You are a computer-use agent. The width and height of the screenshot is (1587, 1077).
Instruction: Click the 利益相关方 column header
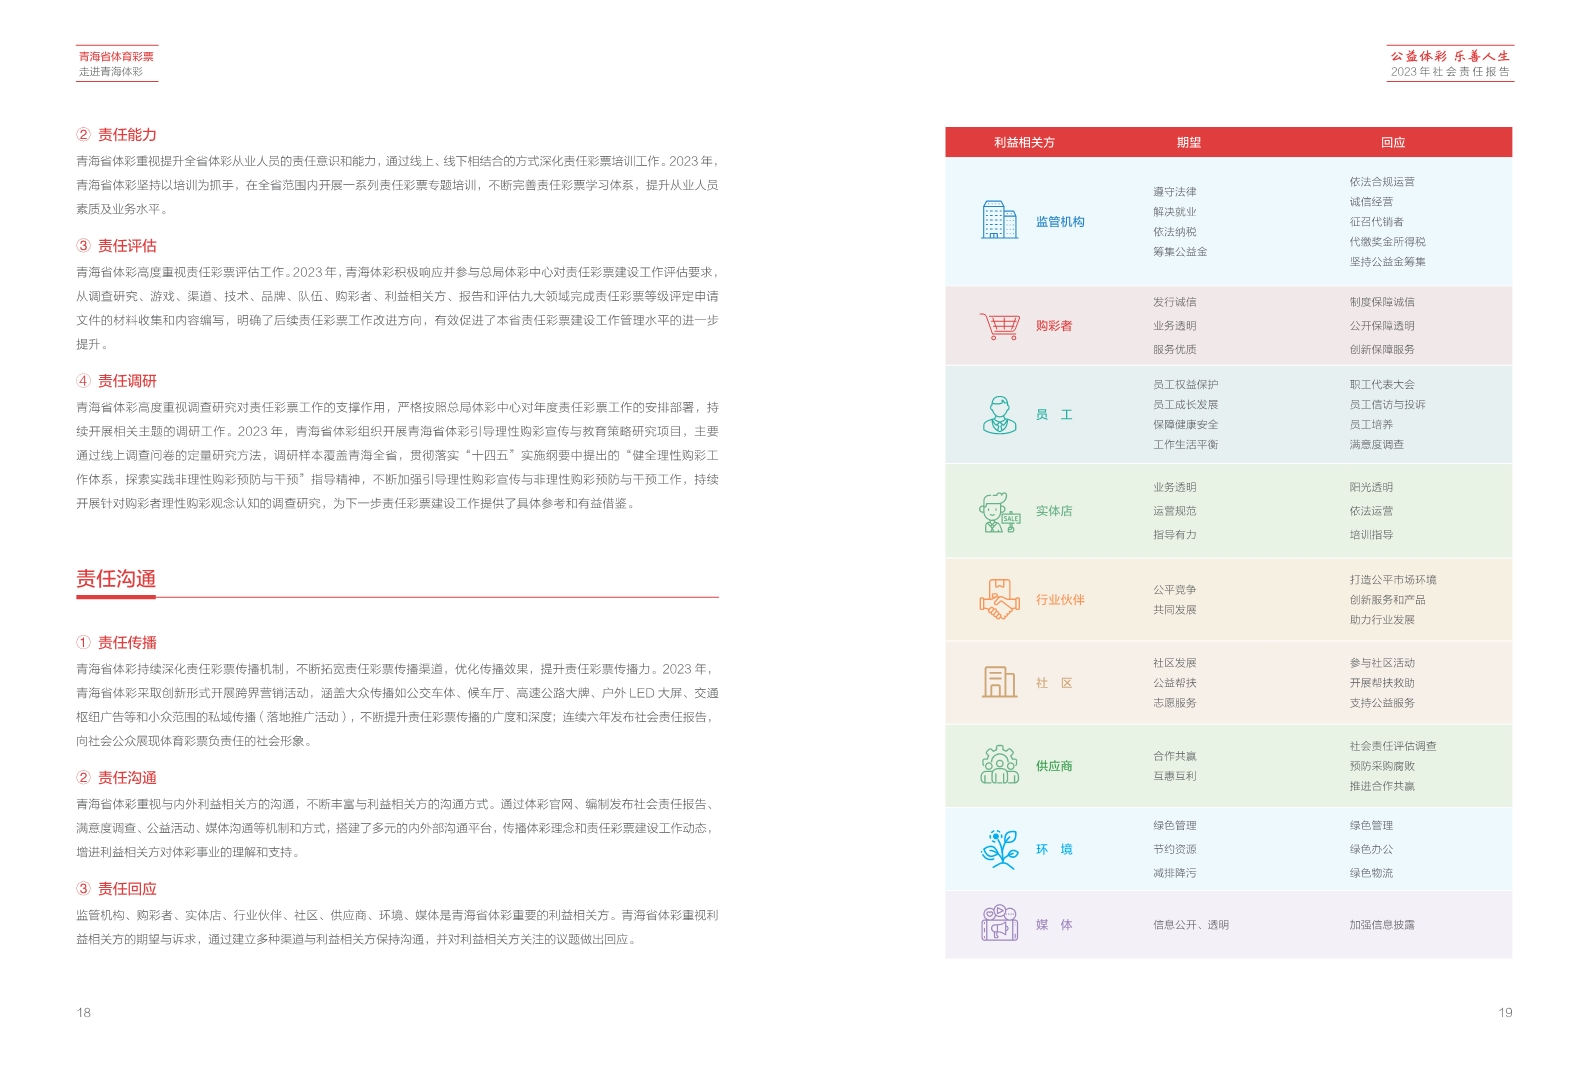tap(1024, 143)
